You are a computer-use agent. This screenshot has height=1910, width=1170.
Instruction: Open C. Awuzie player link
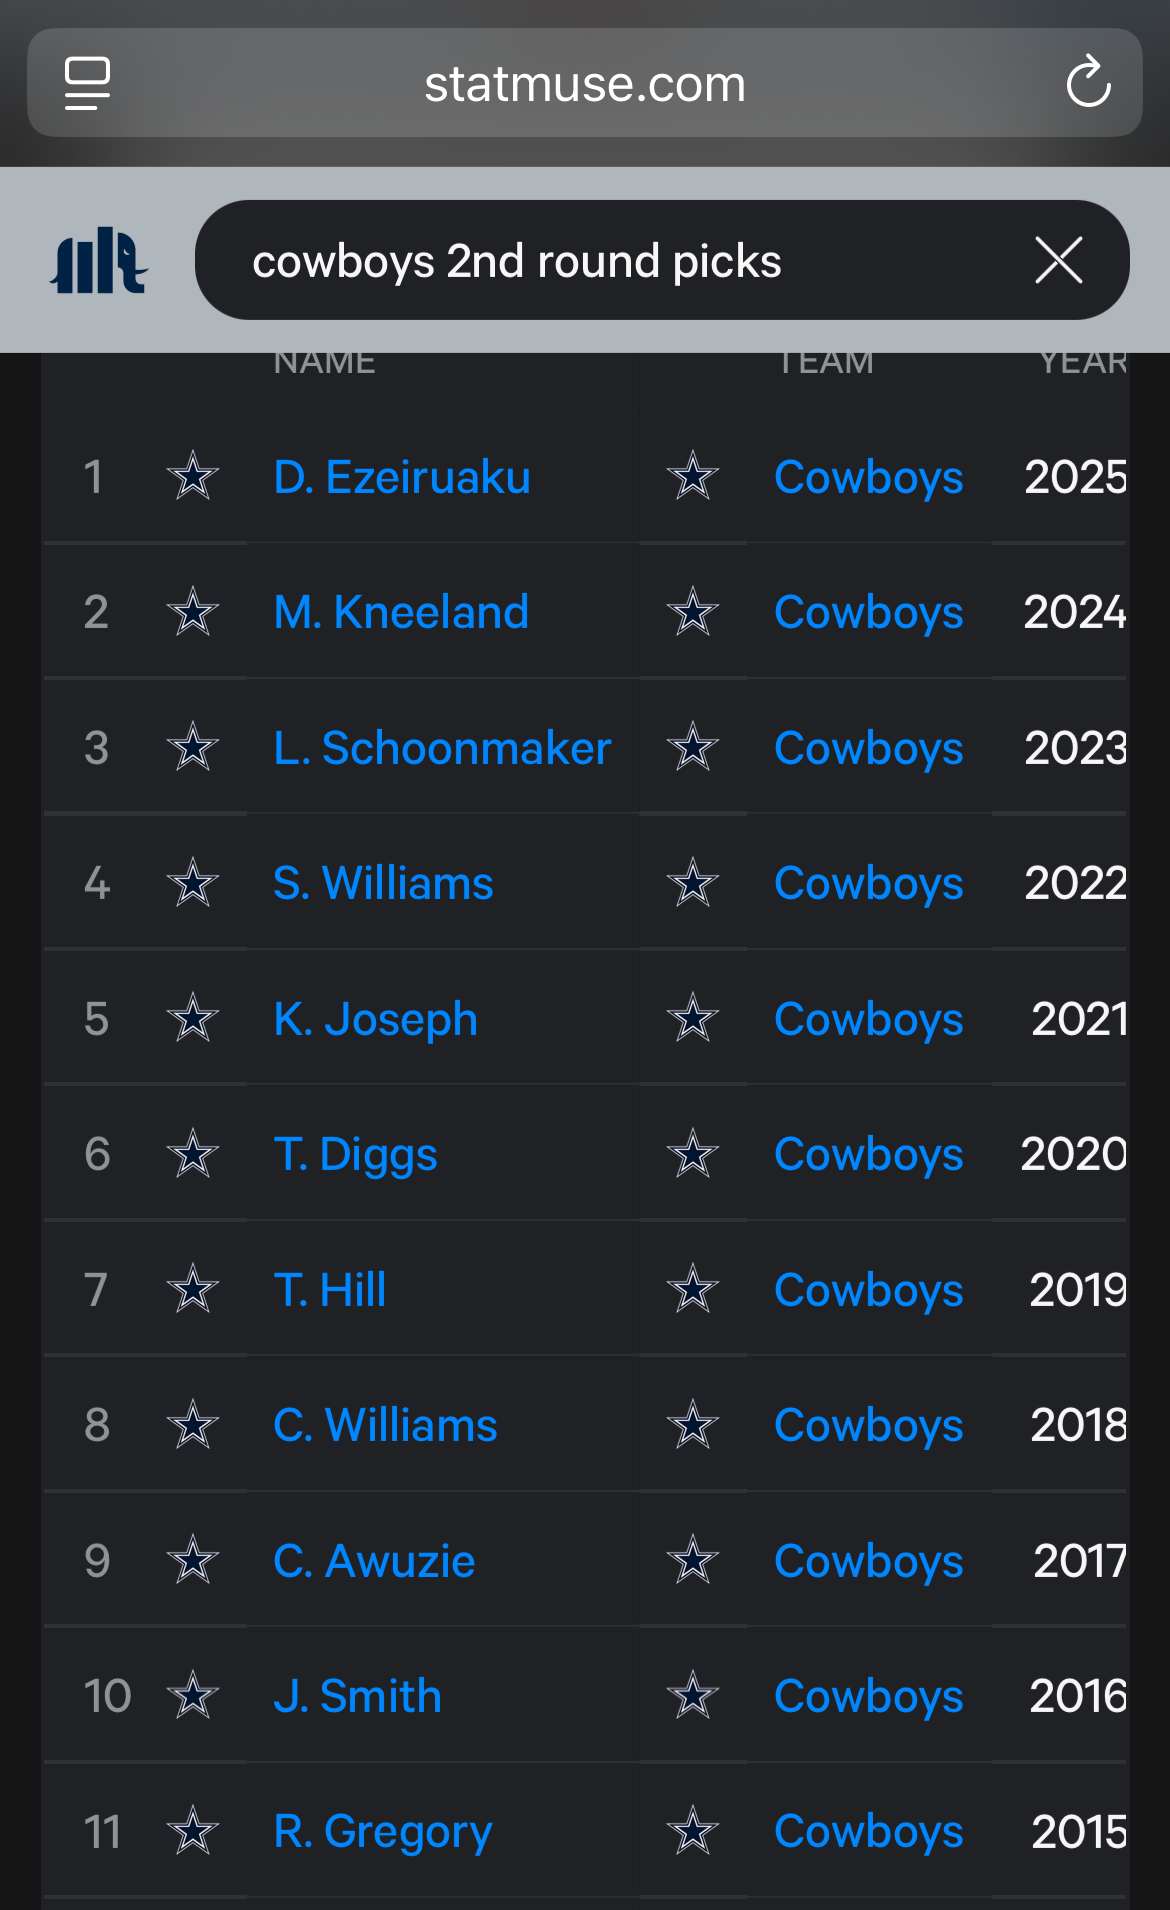click(x=374, y=1561)
